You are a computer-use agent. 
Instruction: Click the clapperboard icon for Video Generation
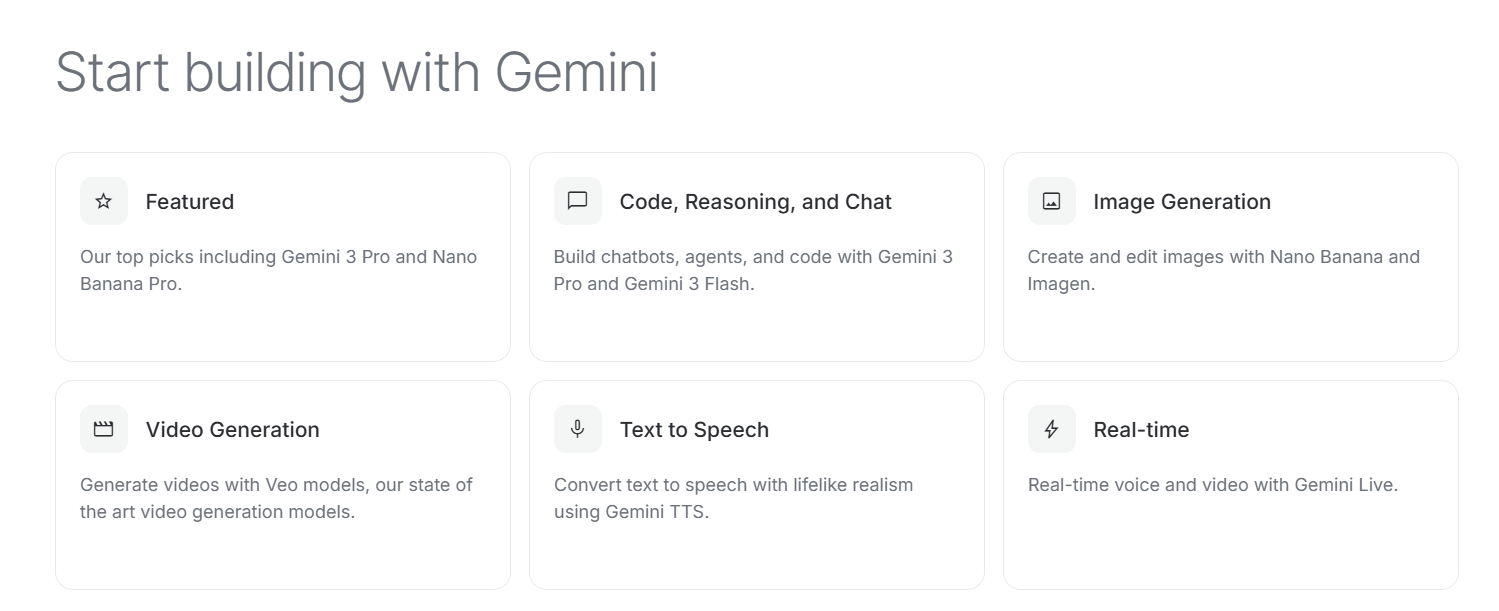104,429
